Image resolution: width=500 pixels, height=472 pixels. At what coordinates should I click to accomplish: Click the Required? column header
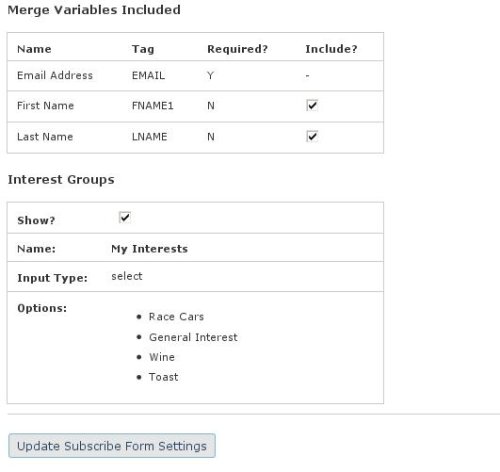tap(237, 49)
